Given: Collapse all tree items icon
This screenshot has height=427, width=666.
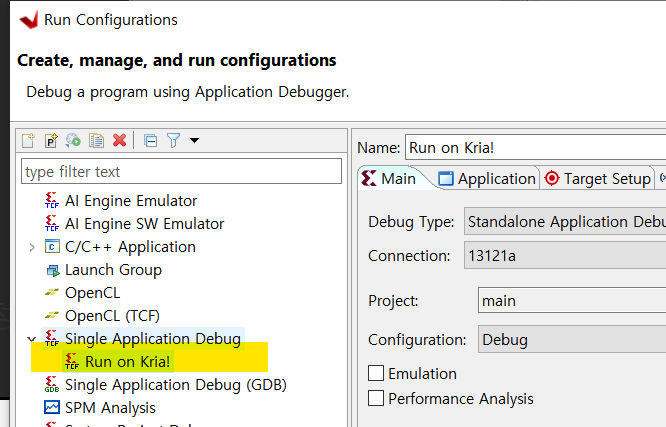Looking at the screenshot, I should pyautogui.click(x=150, y=140).
